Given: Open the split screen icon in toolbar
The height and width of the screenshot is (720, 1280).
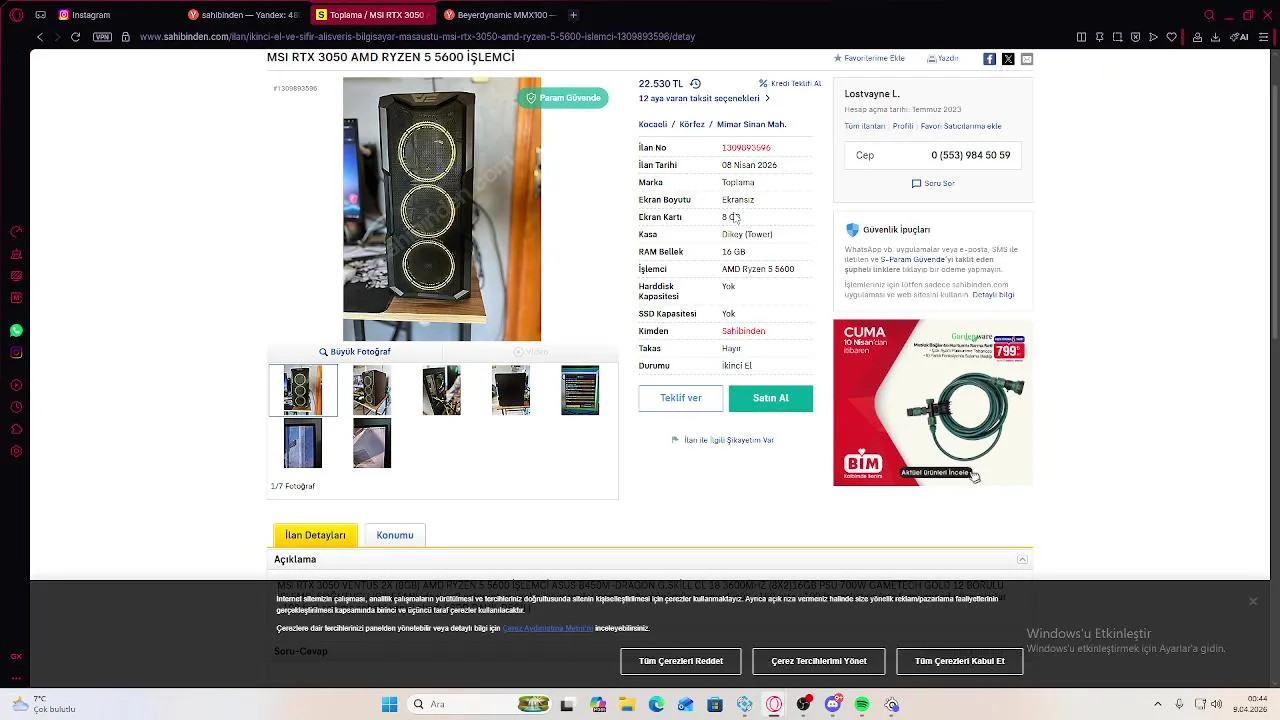Looking at the screenshot, I should (x=1081, y=37).
